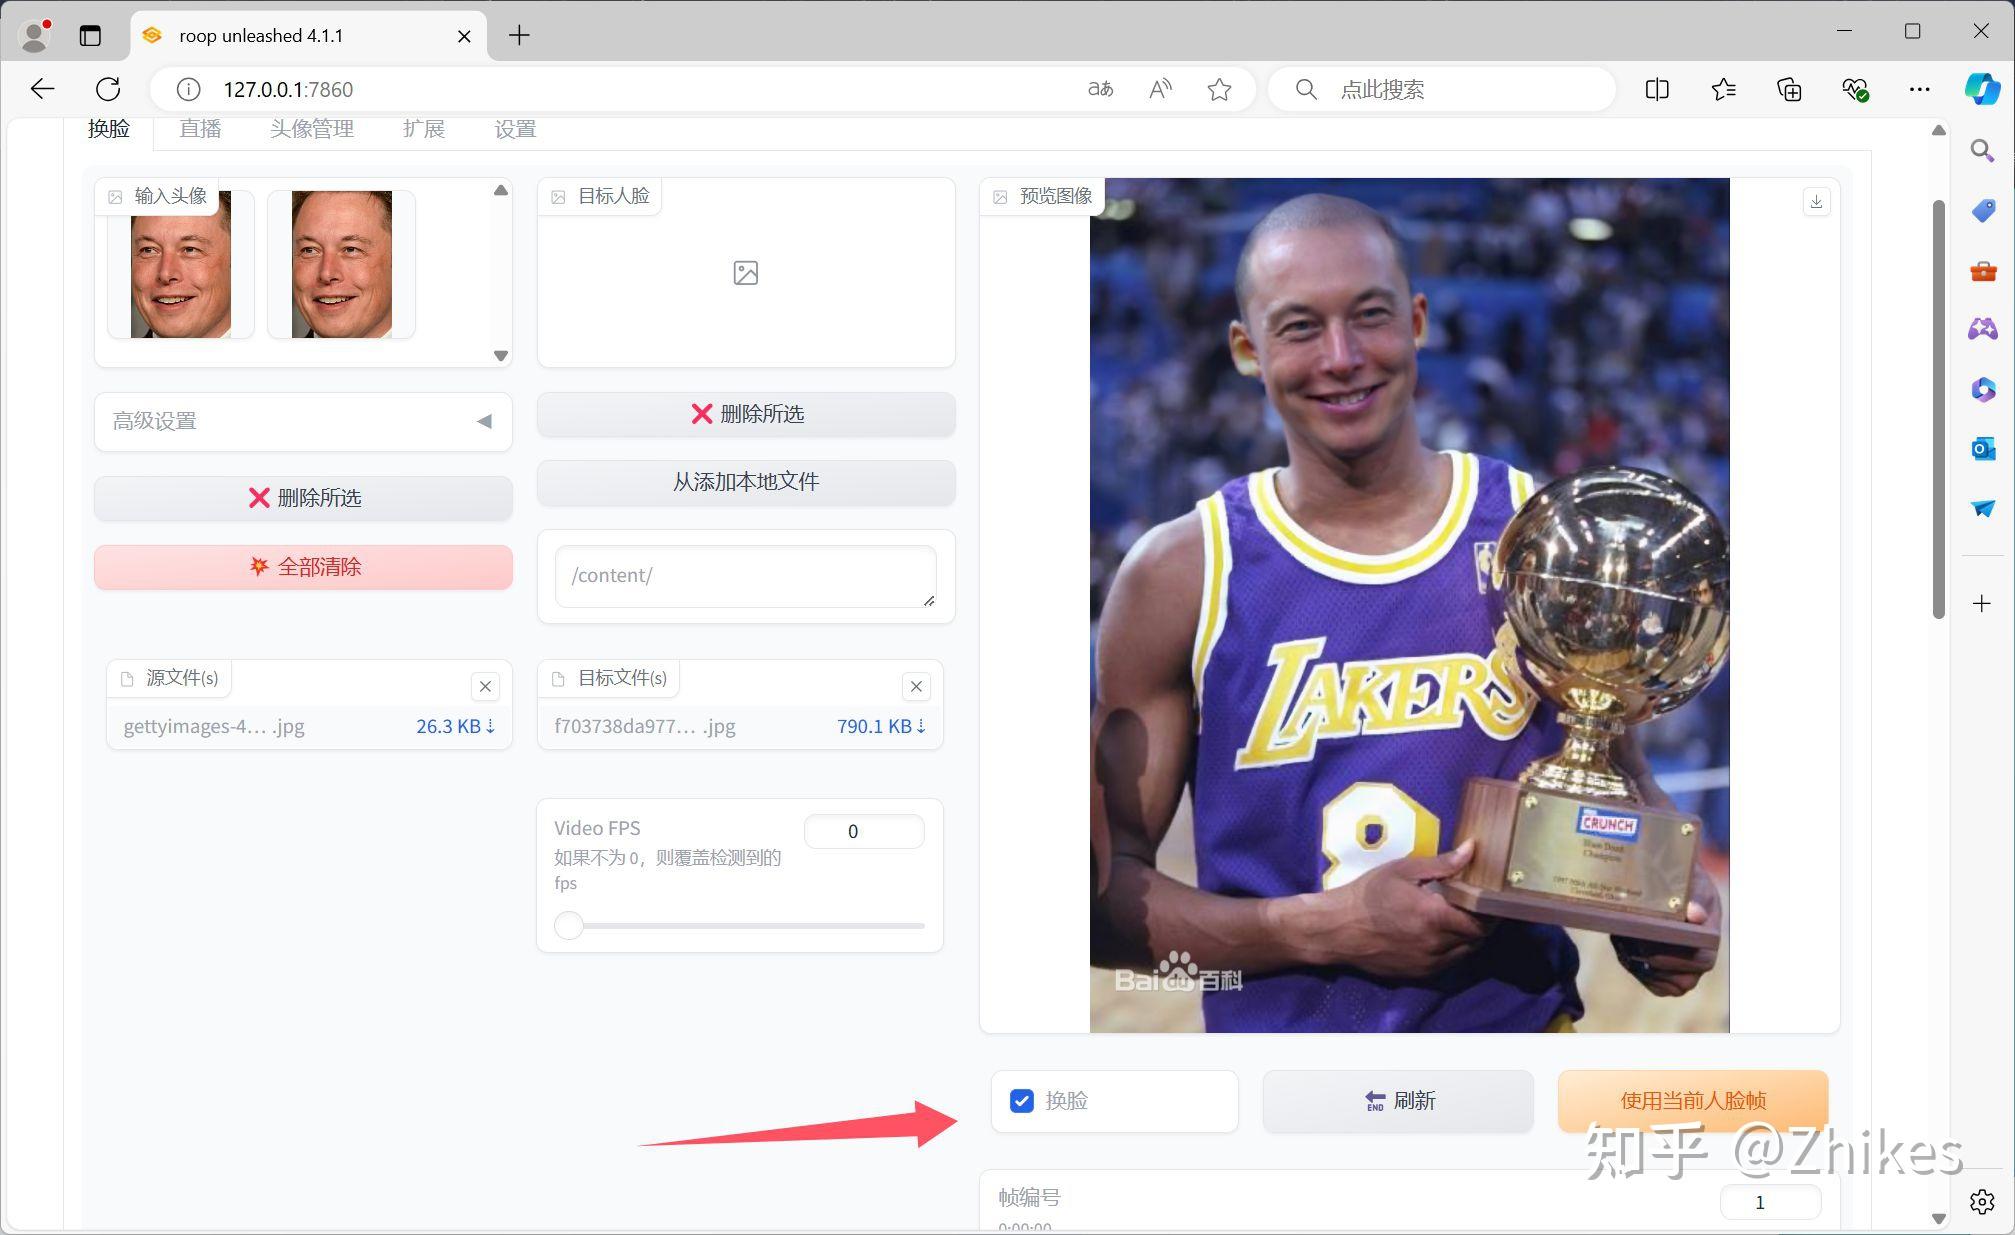
Task: Open the sidebar search icon
Action: coord(1982,151)
